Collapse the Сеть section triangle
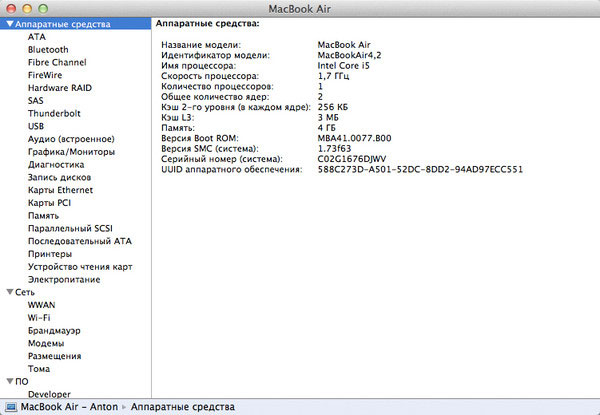 (x=10, y=292)
